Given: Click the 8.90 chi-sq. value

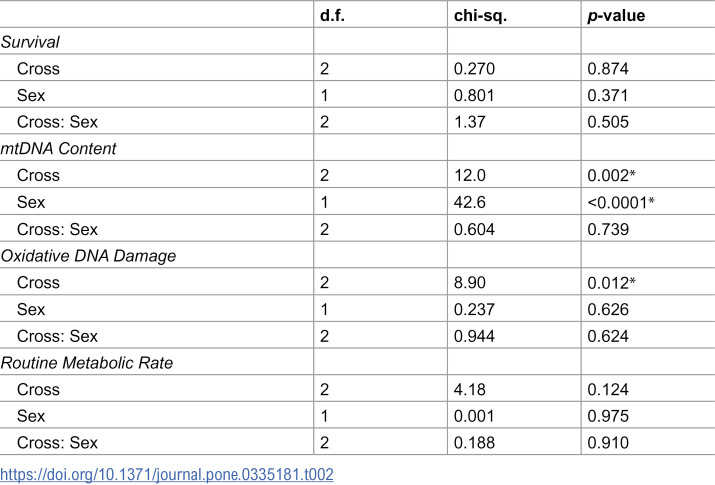Looking at the screenshot, I should [x=470, y=283].
